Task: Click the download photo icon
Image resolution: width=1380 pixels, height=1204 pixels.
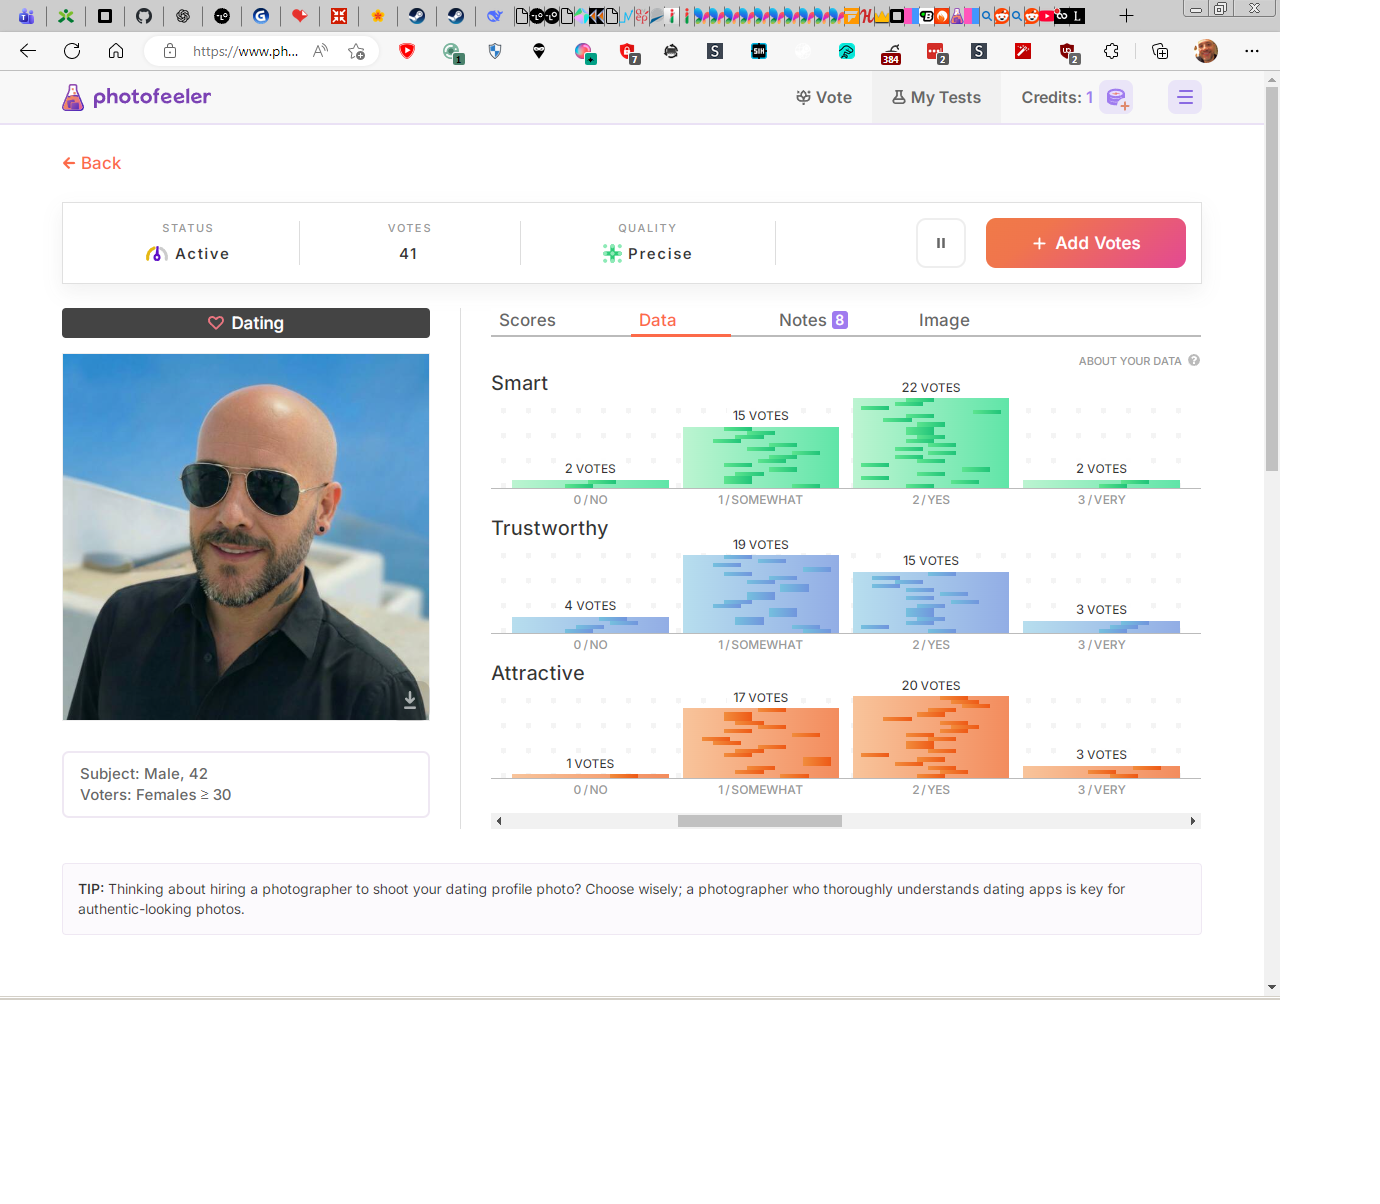Action: pos(410,700)
